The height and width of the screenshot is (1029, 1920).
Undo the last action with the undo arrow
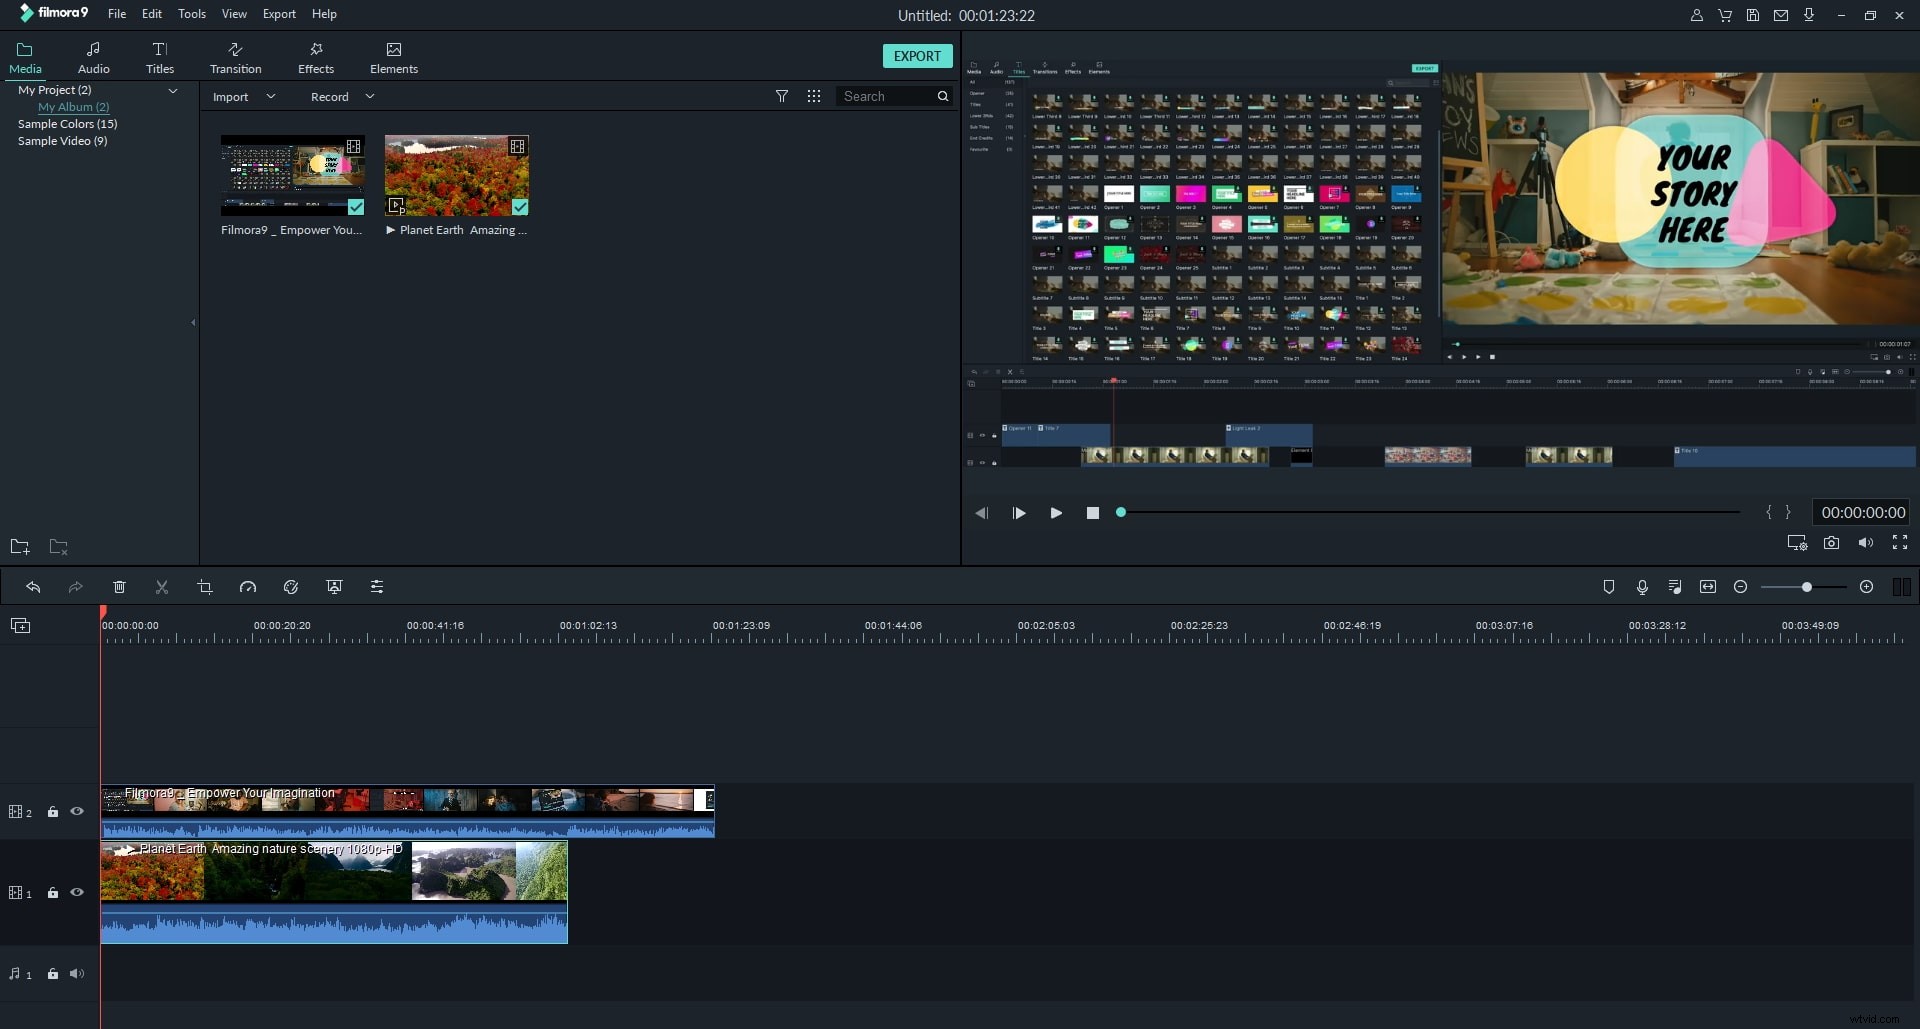[33, 587]
